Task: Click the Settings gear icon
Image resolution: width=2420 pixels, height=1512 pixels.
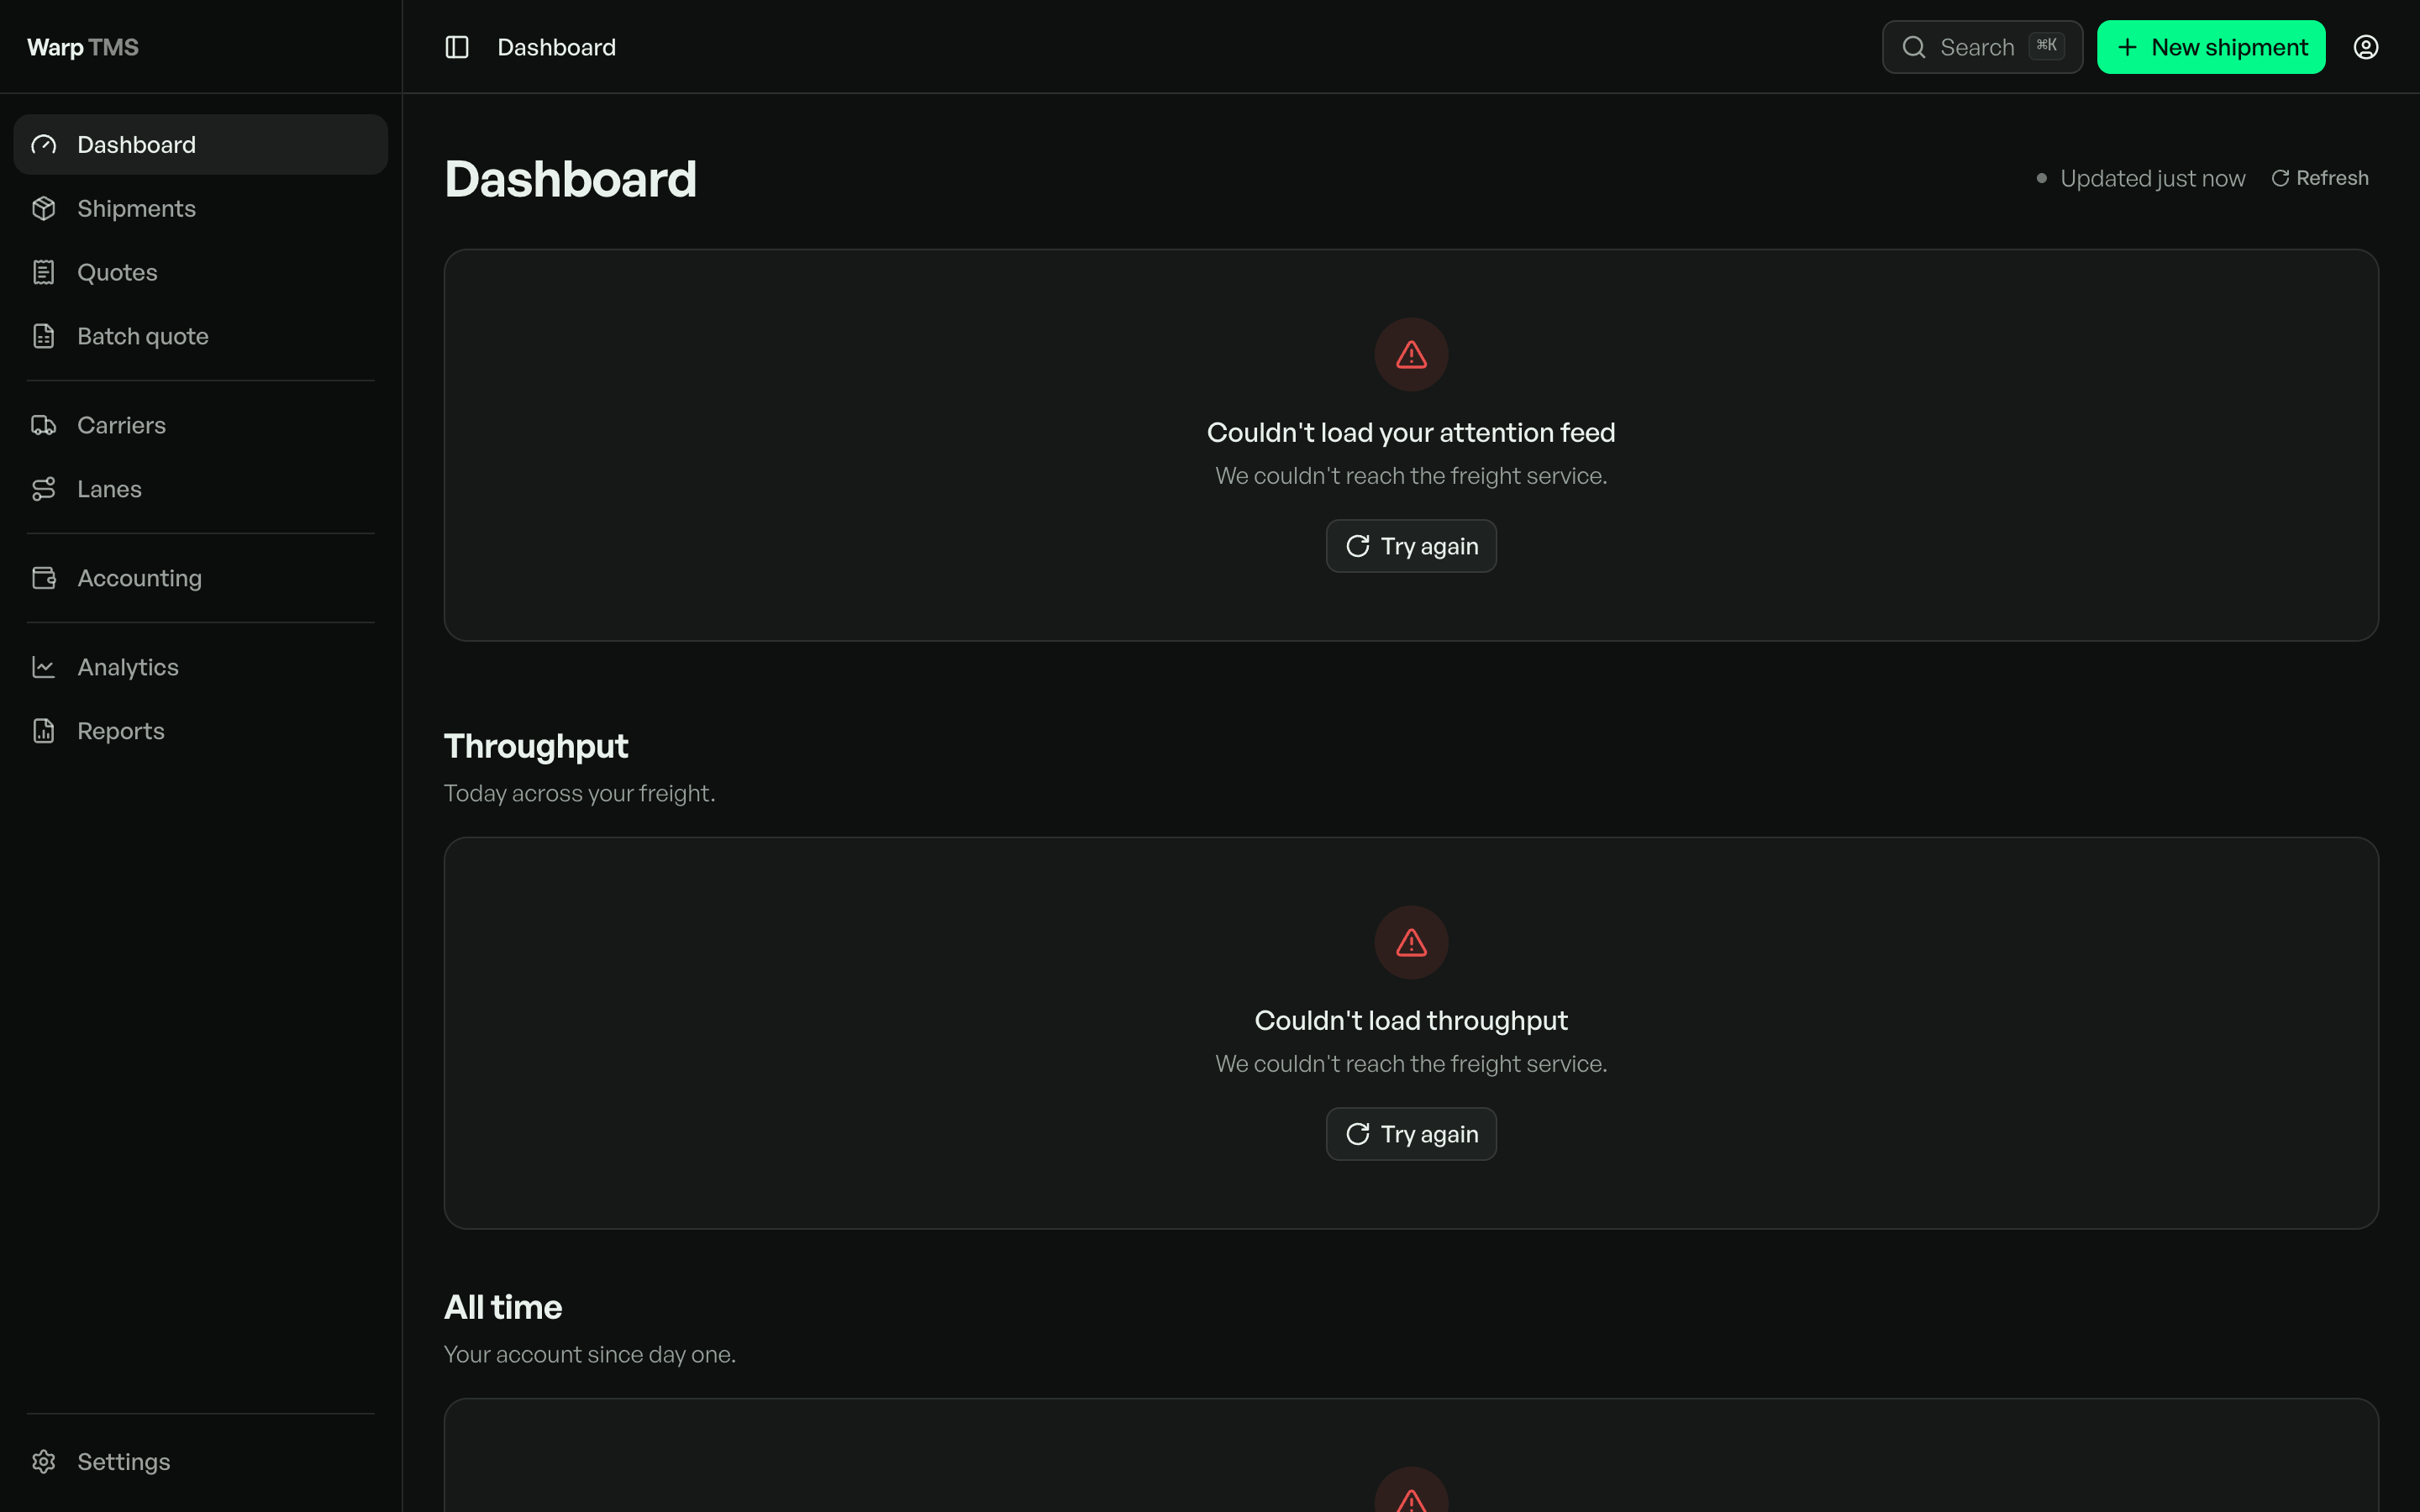Action: [44, 1462]
